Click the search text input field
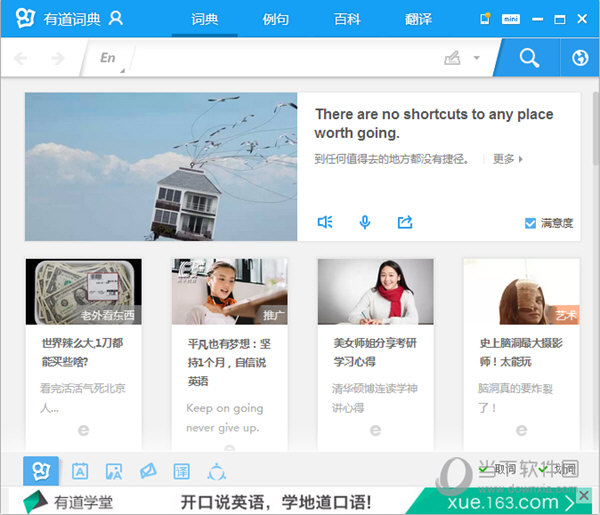The height and width of the screenshot is (515, 600). tap(280, 58)
